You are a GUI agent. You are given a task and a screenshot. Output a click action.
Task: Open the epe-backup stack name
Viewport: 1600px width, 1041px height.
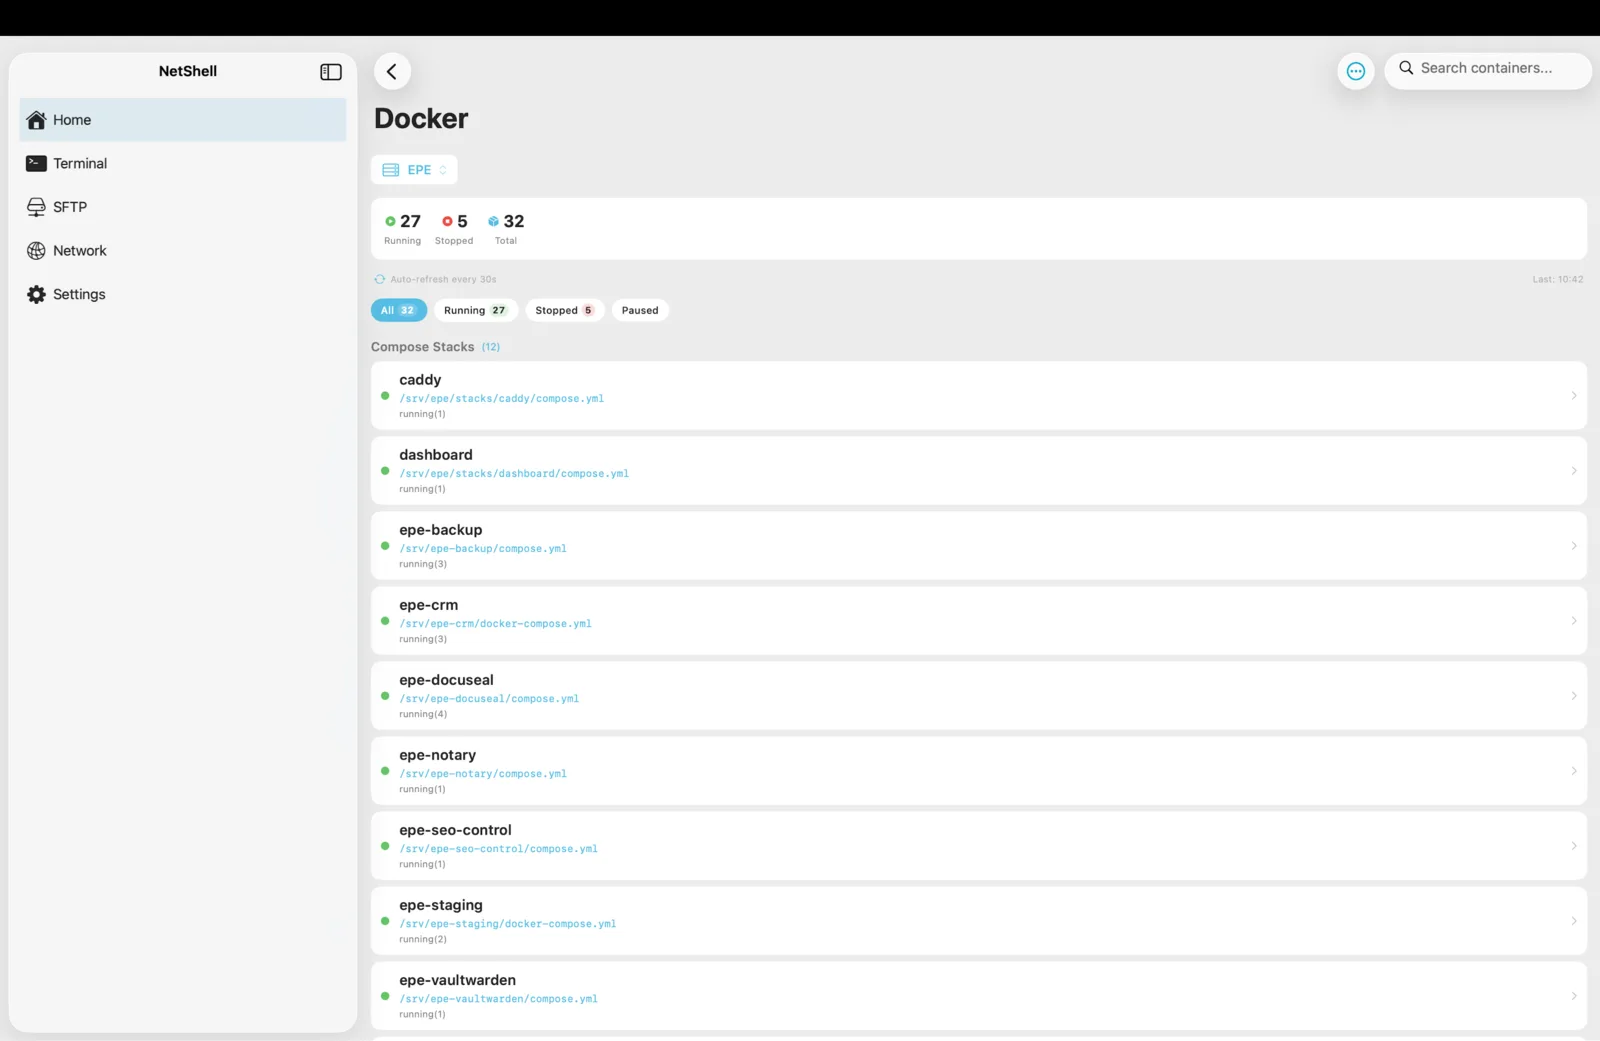441,530
